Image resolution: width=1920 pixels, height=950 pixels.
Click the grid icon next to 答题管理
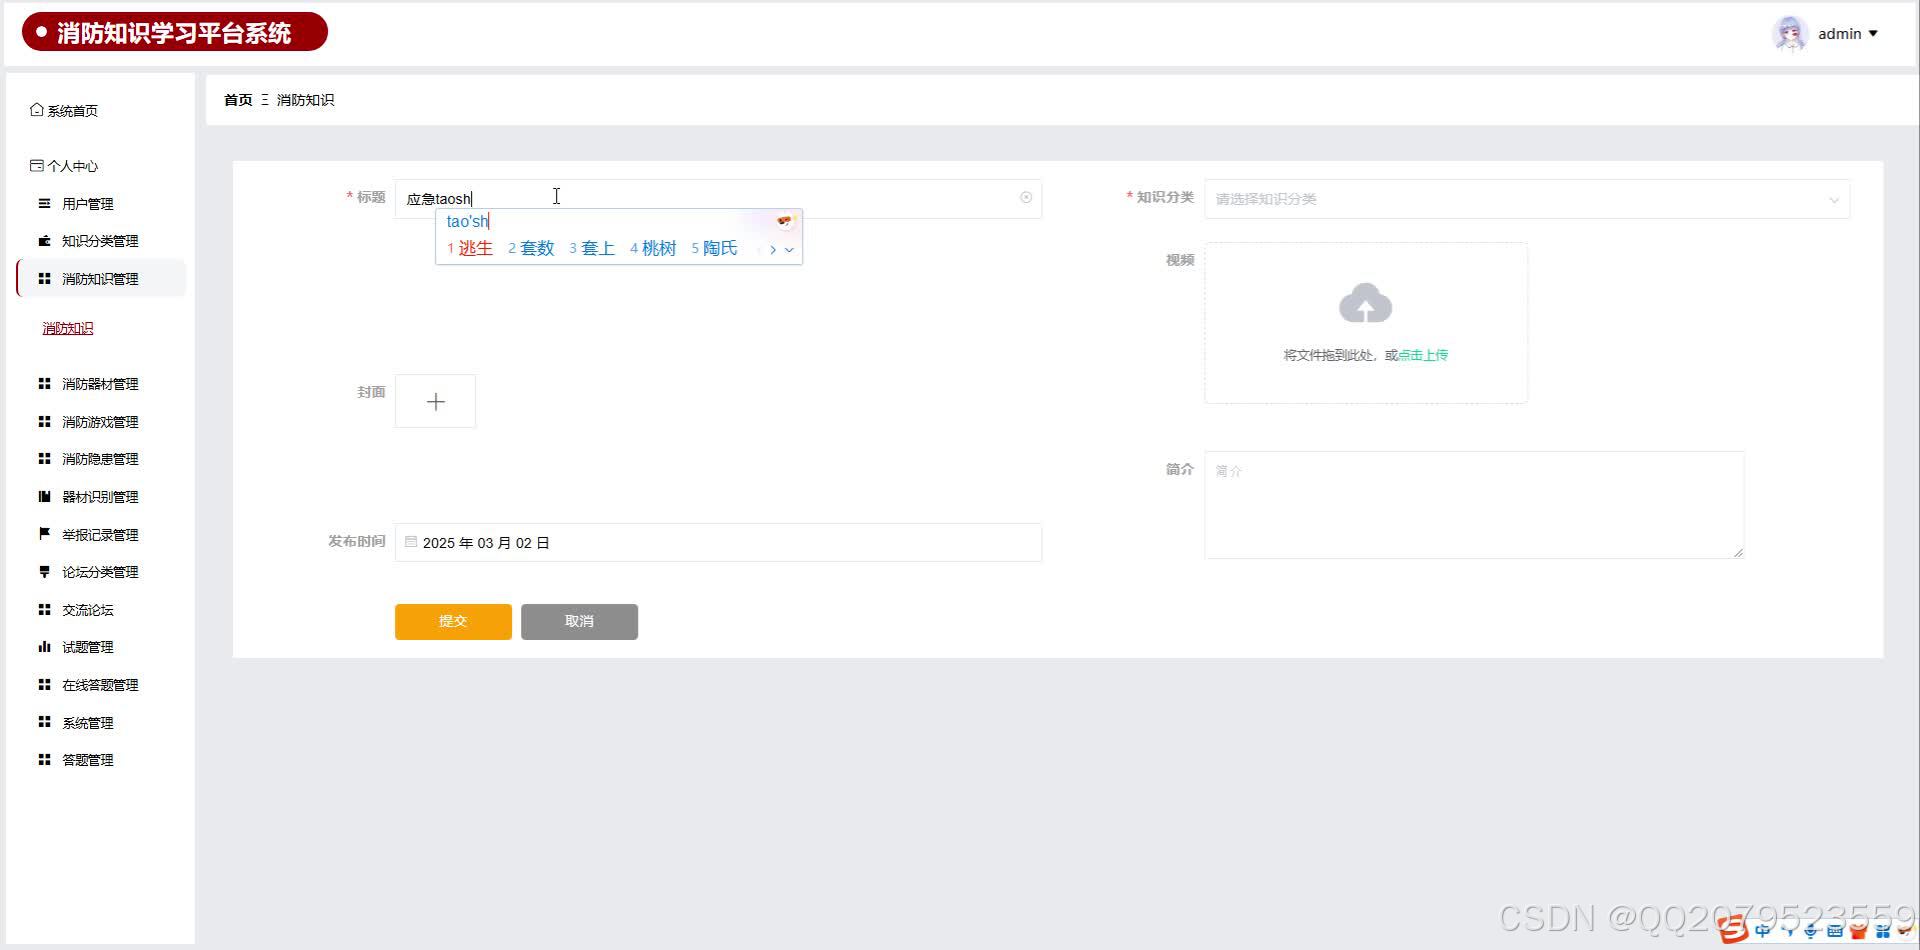pos(44,760)
